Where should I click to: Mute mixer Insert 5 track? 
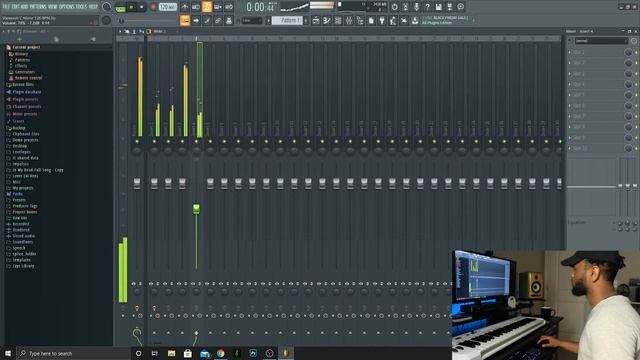(x=210, y=142)
